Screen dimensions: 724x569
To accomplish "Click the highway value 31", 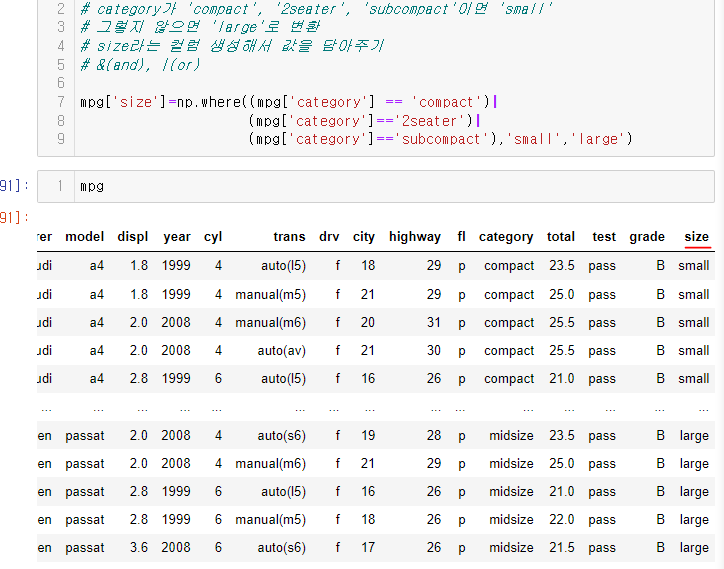I will pos(434,322).
